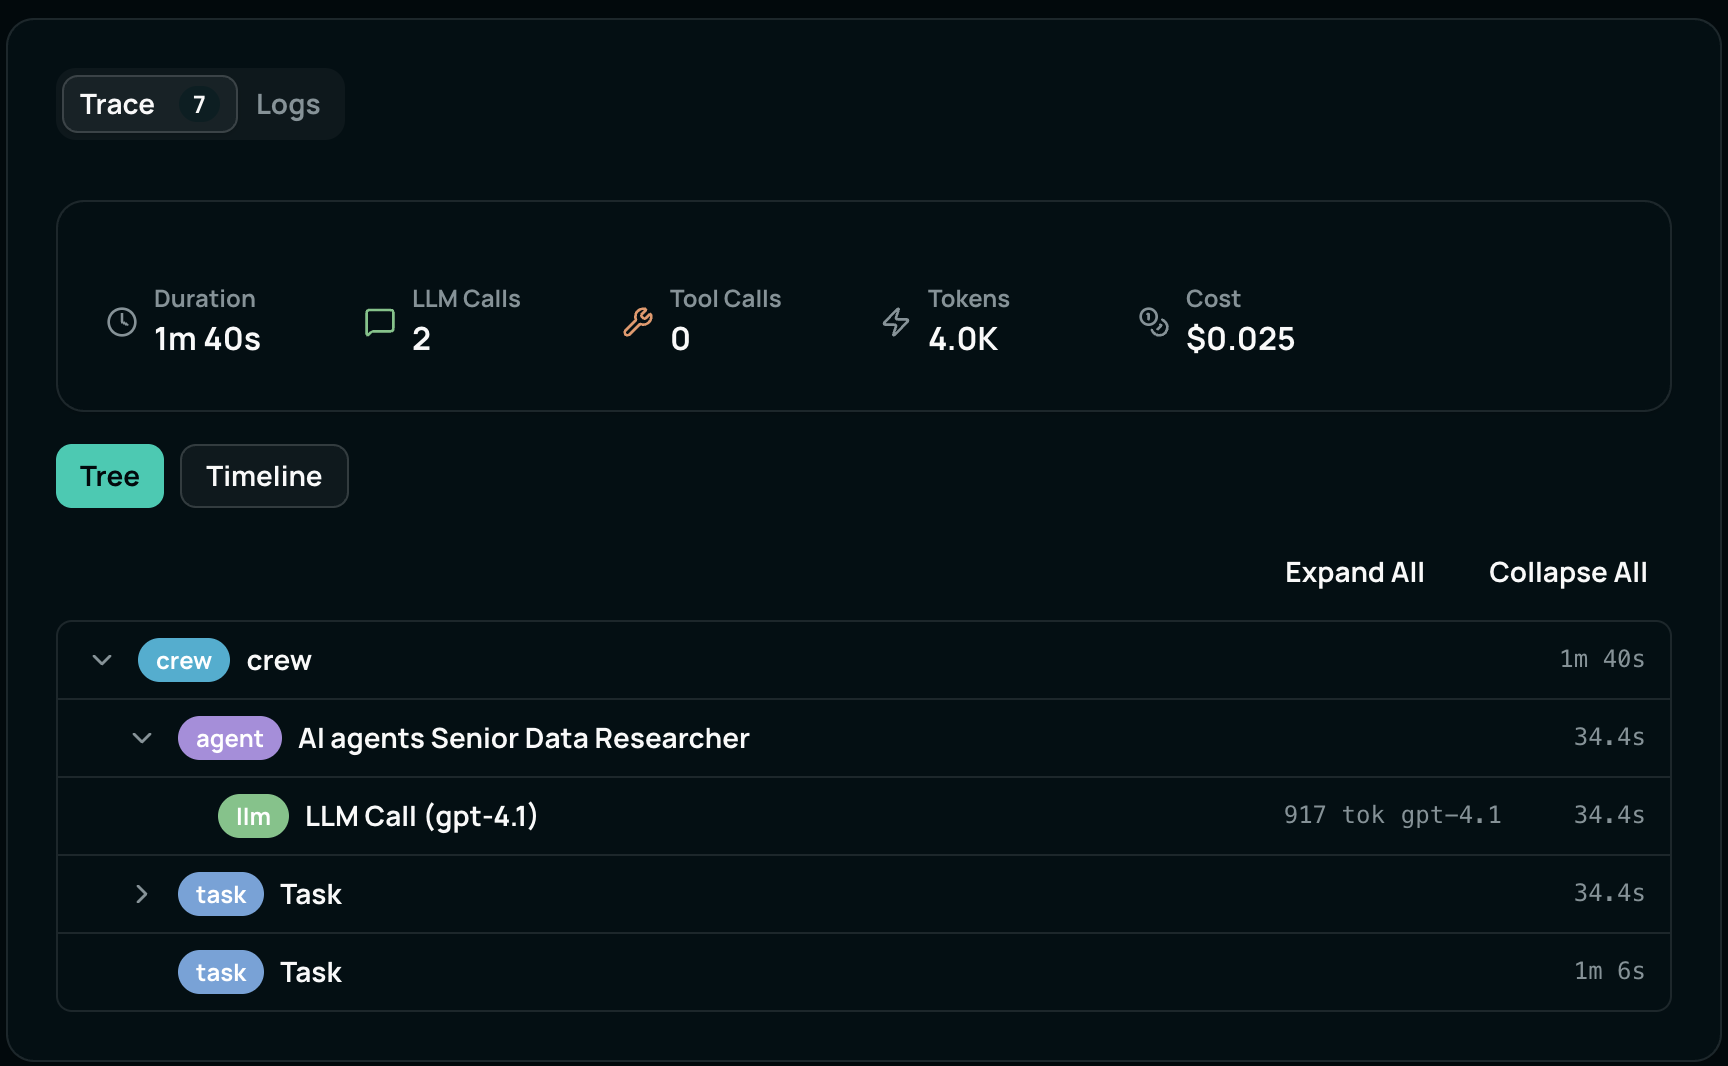Click the clock icon beside Duration
Image resolution: width=1728 pixels, height=1066 pixels.
pyautogui.click(x=121, y=322)
